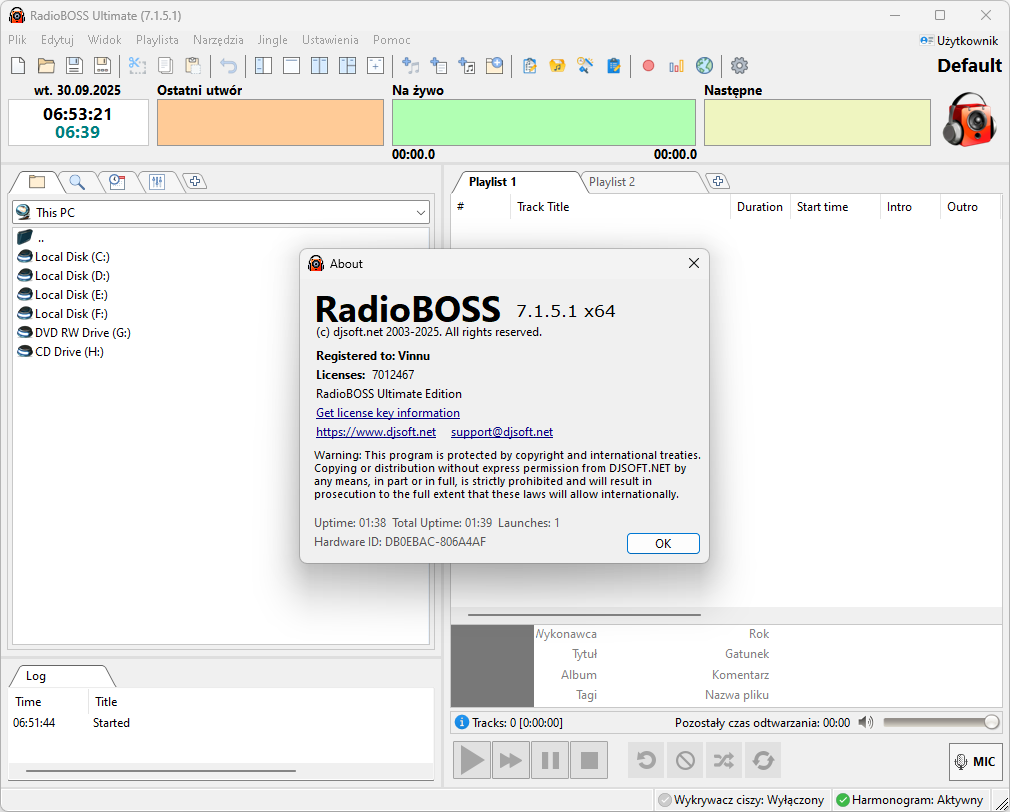Open broadcasting with the globe icon
The image size is (1010, 812).
tap(705, 66)
